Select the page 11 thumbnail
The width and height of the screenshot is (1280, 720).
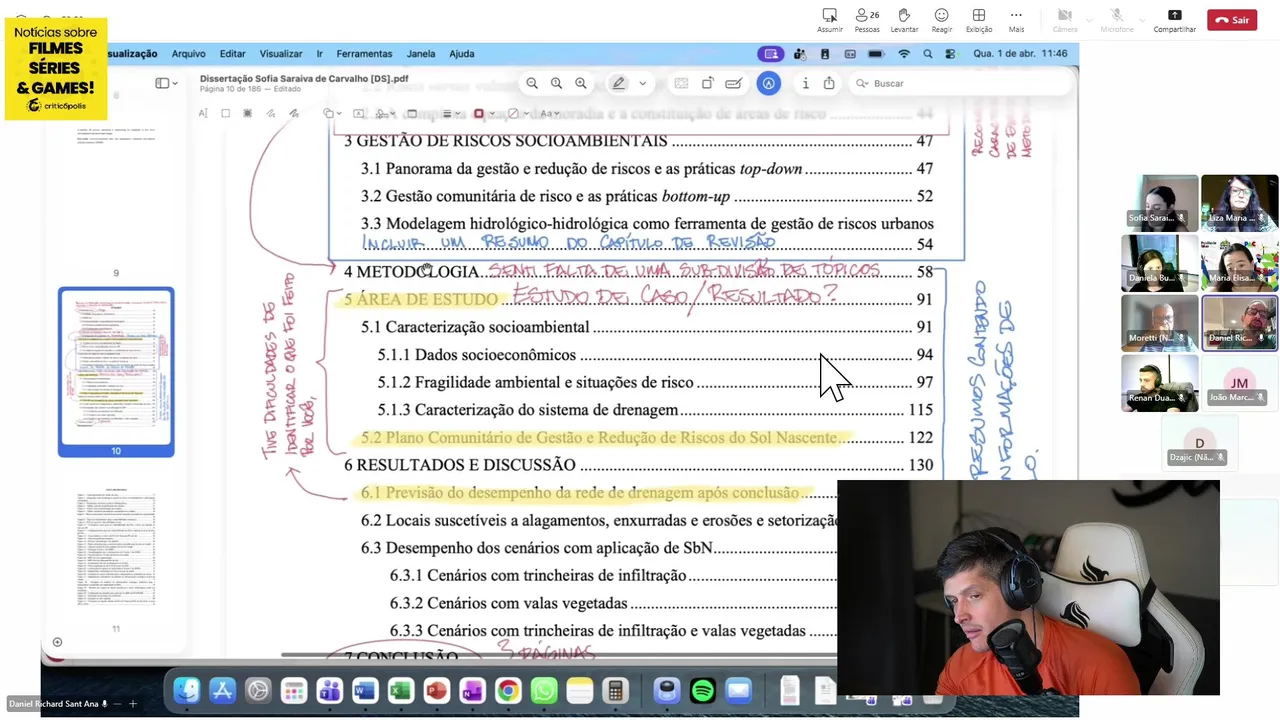tap(116, 549)
